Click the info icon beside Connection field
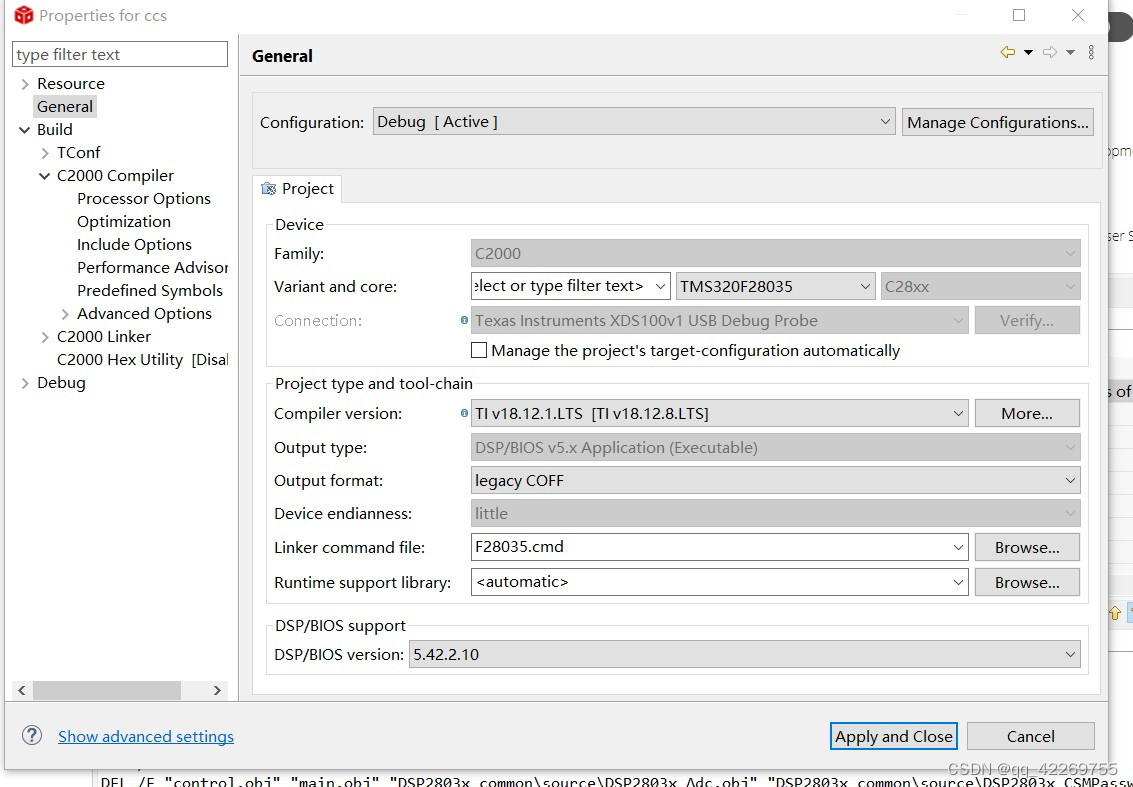 461,320
